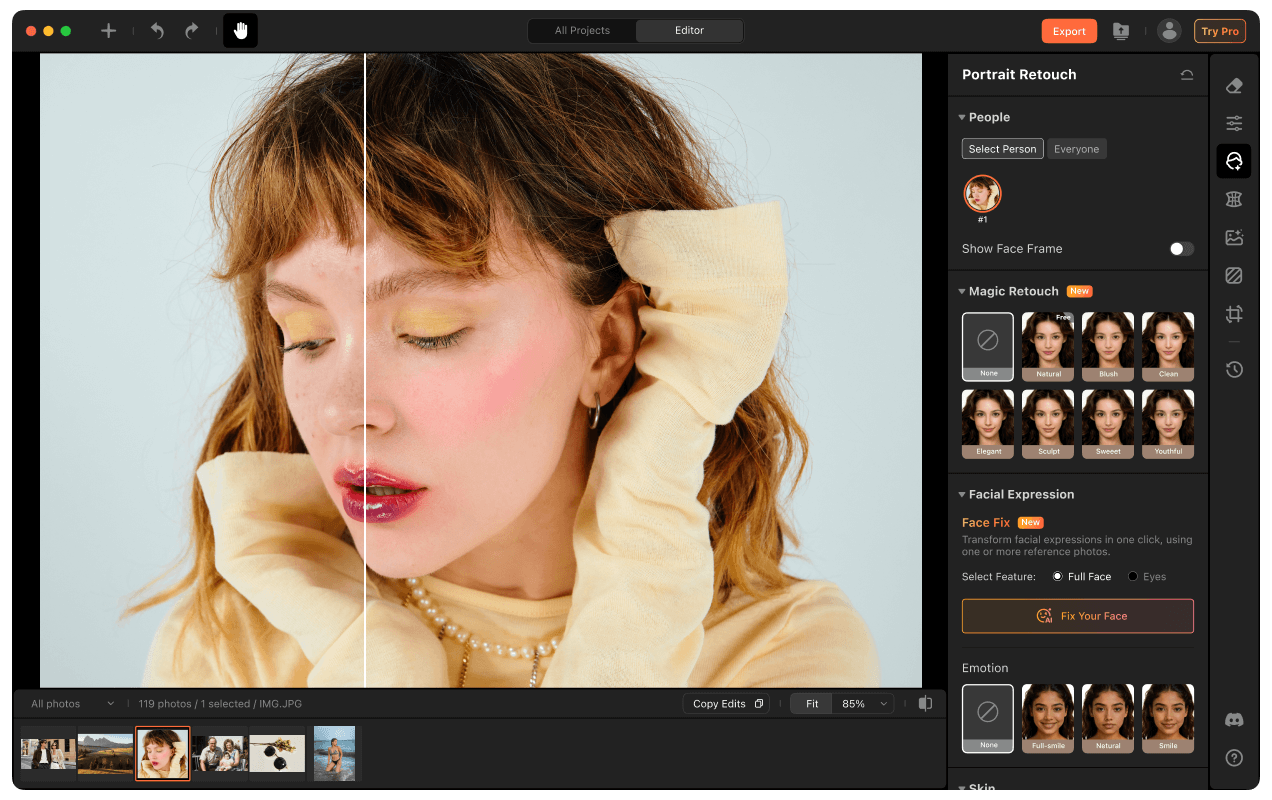Expand the Skin section
Viewport: 1272px width, 800px height.
[x=962, y=788]
